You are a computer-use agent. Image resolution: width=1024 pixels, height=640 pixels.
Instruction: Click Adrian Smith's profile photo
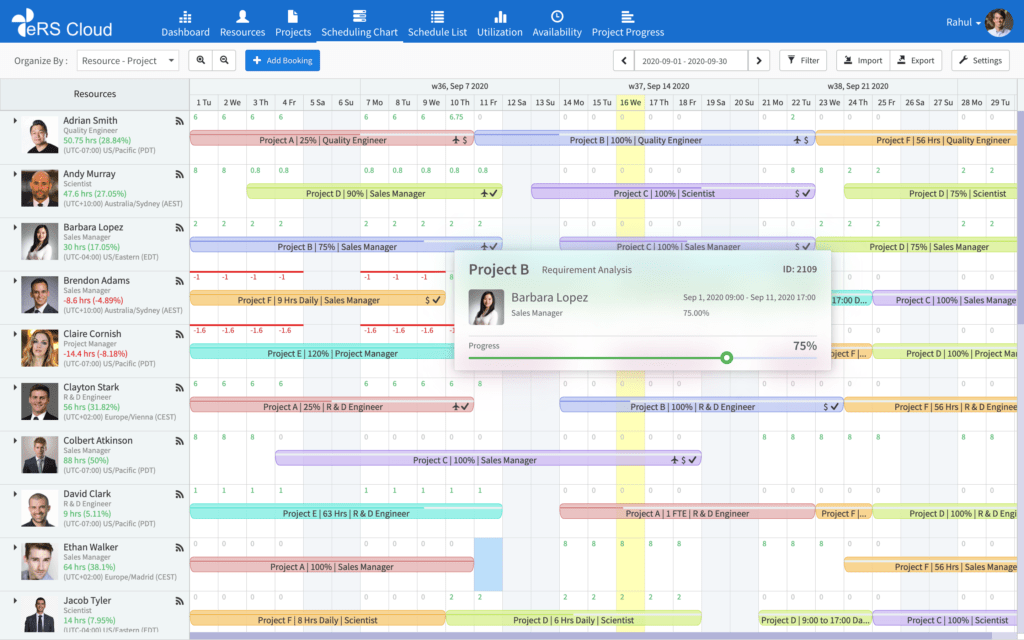(40, 136)
